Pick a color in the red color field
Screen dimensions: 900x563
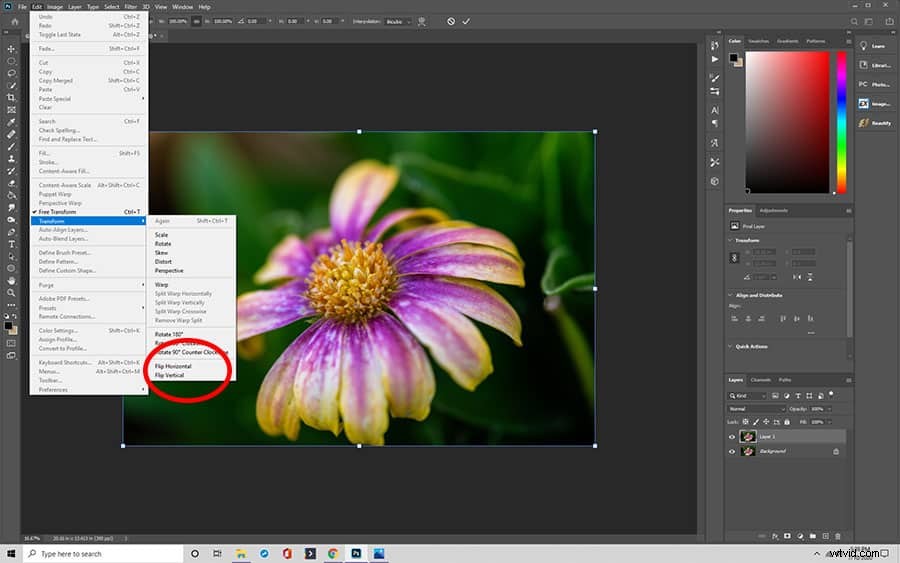787,122
